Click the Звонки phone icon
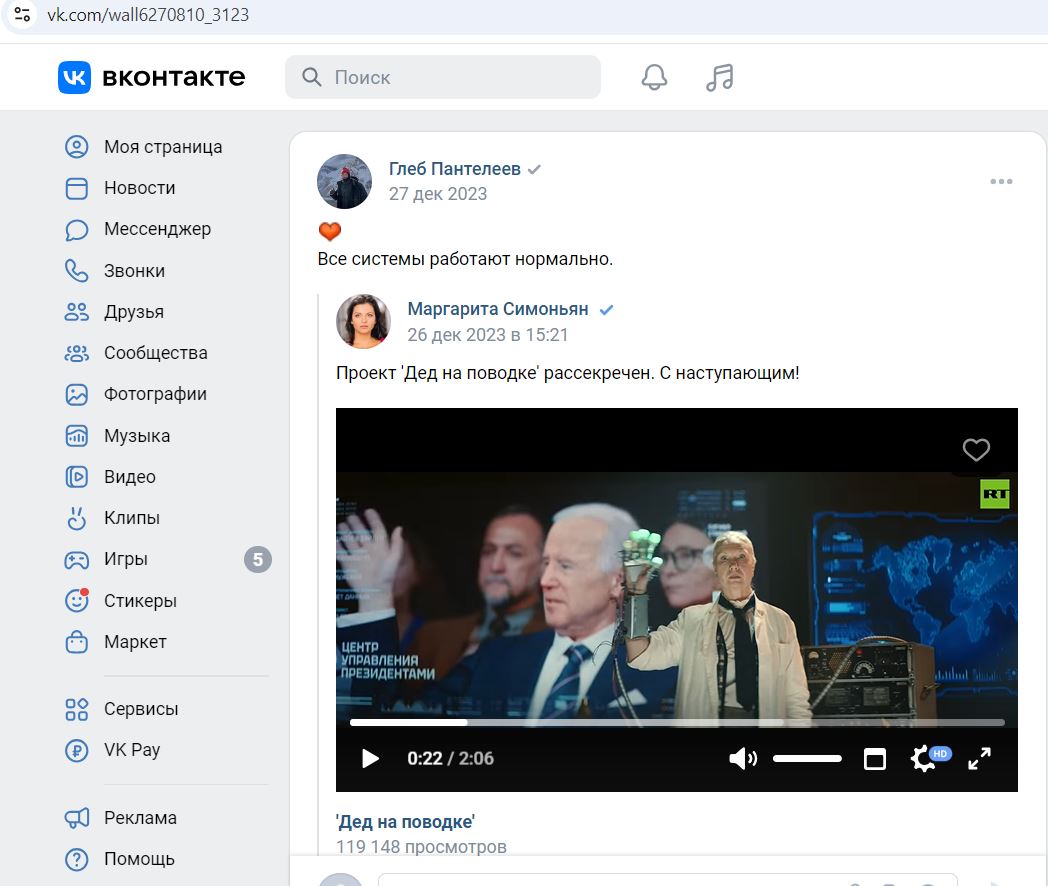 tap(76, 271)
